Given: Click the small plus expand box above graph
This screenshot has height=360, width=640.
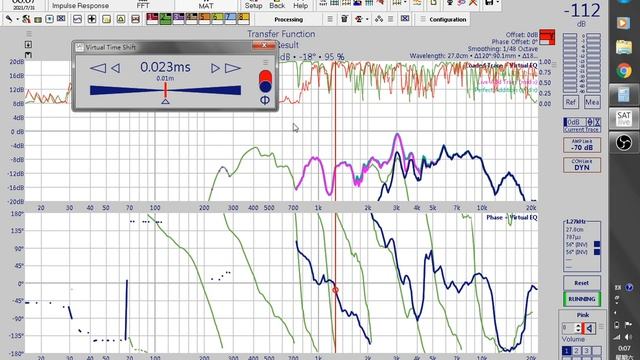Looking at the screenshot, I should [28, 44].
